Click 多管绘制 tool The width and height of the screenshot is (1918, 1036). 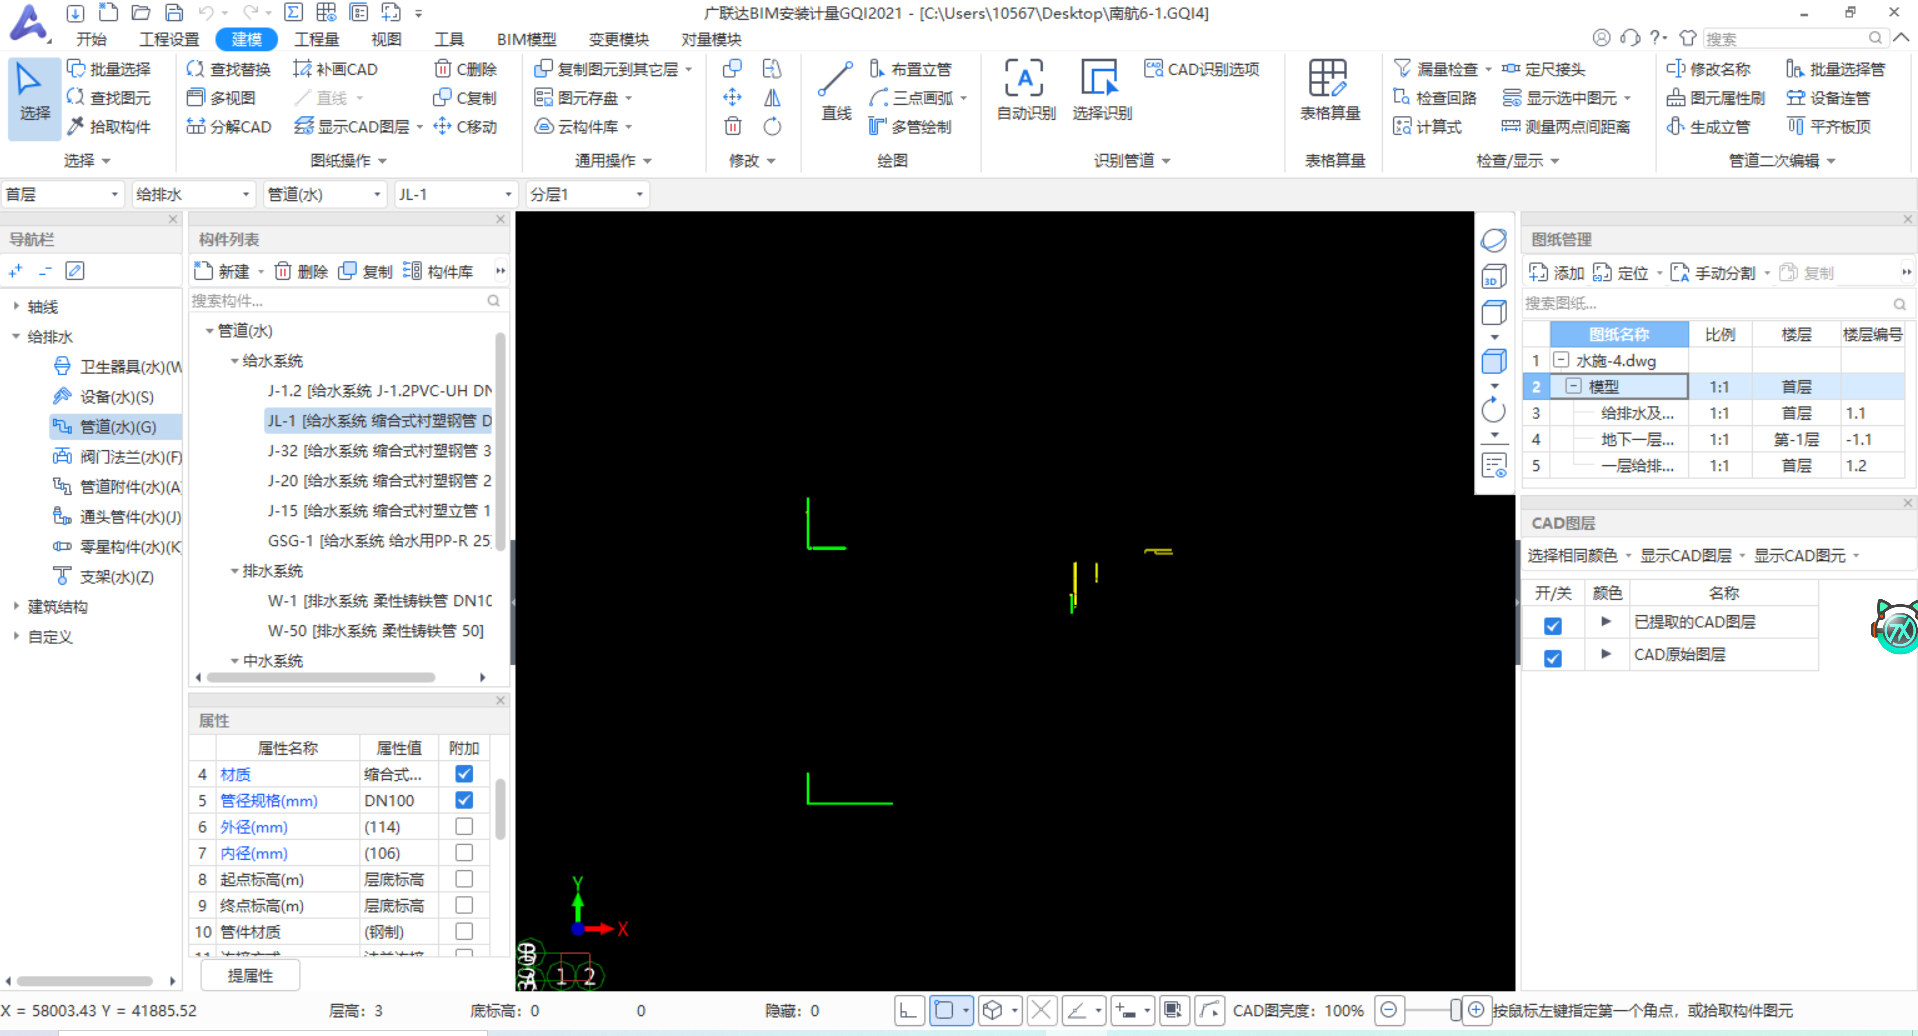tap(910, 127)
